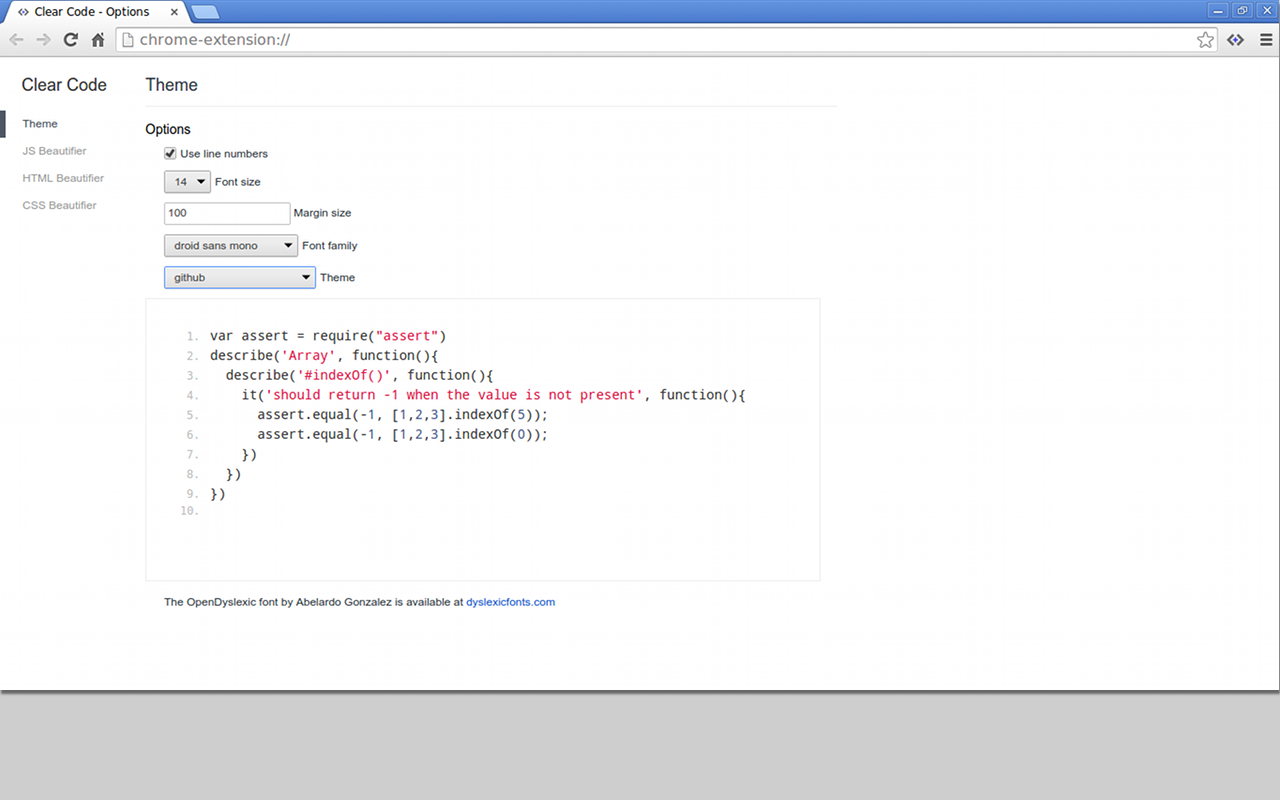Image resolution: width=1280 pixels, height=800 pixels.
Task: Click the Margin size input field
Action: point(227,213)
